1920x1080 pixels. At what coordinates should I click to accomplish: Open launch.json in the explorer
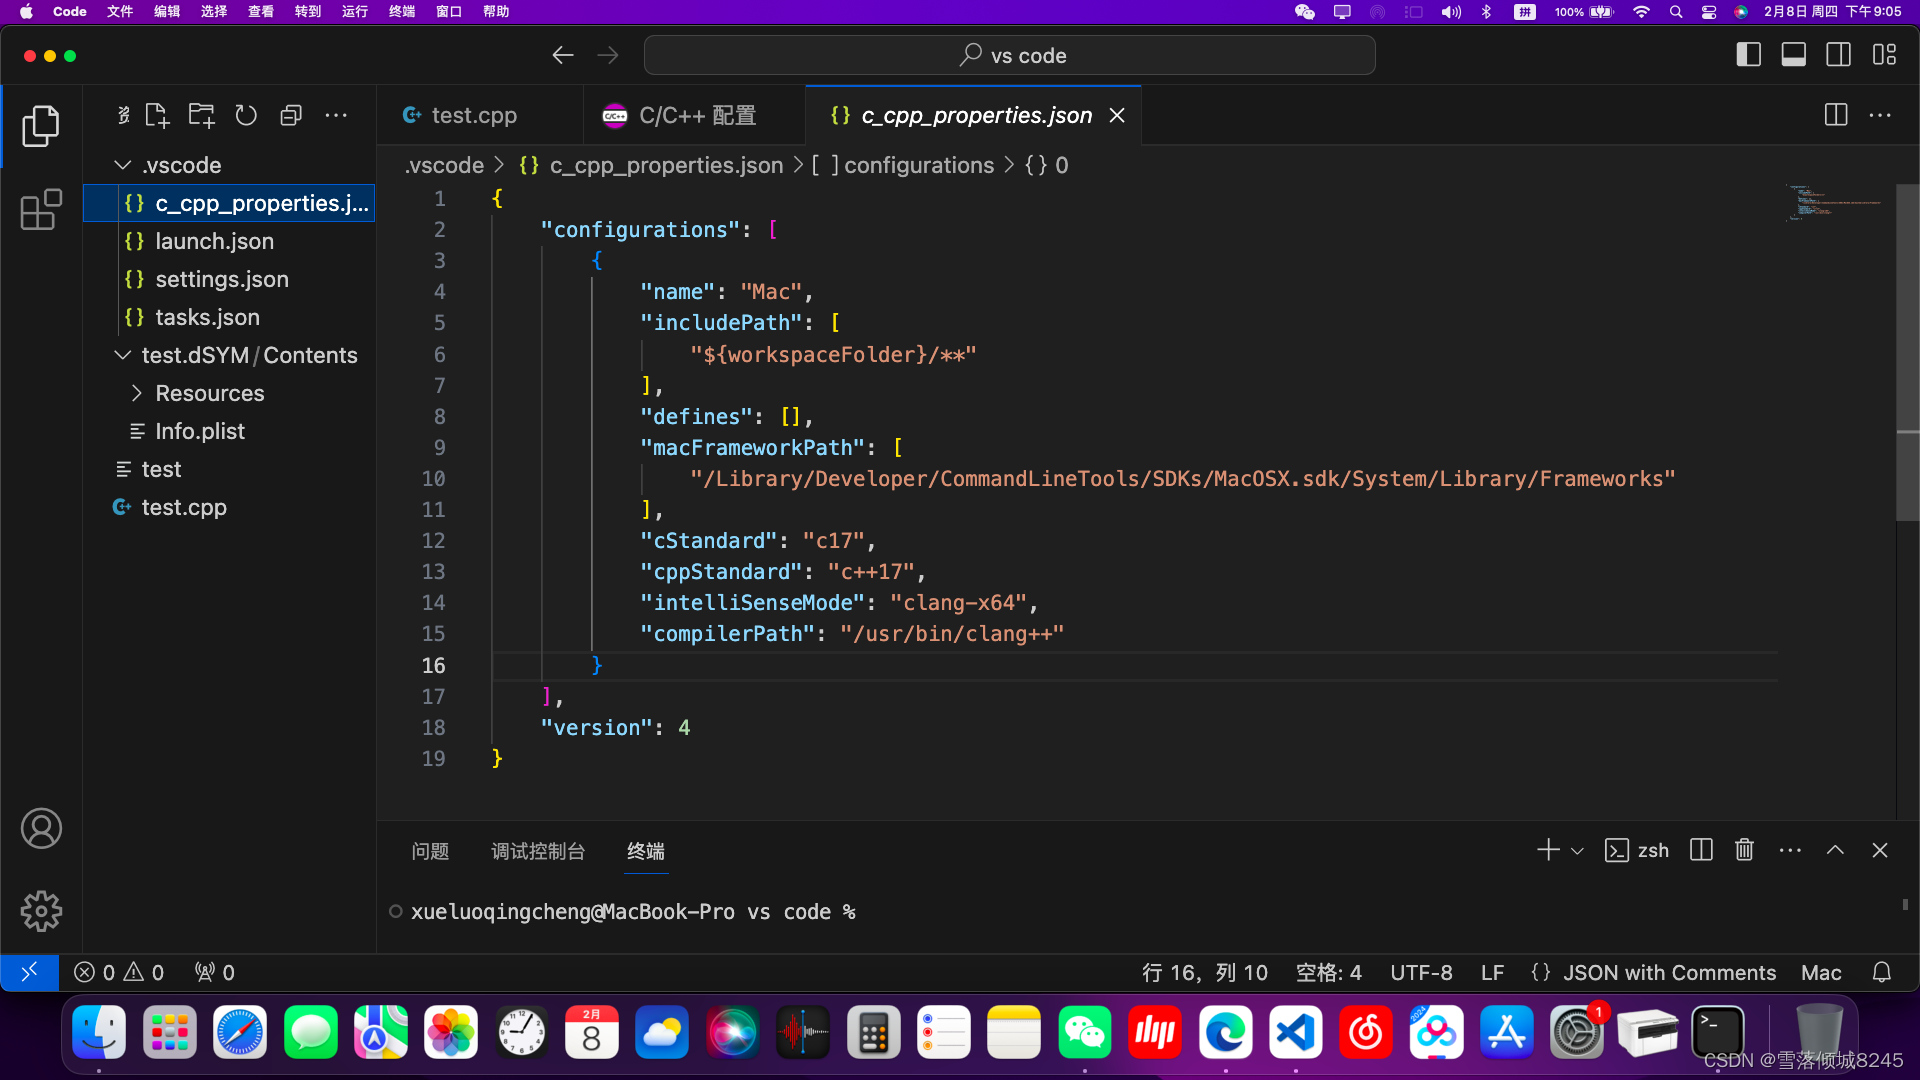pyautogui.click(x=214, y=241)
